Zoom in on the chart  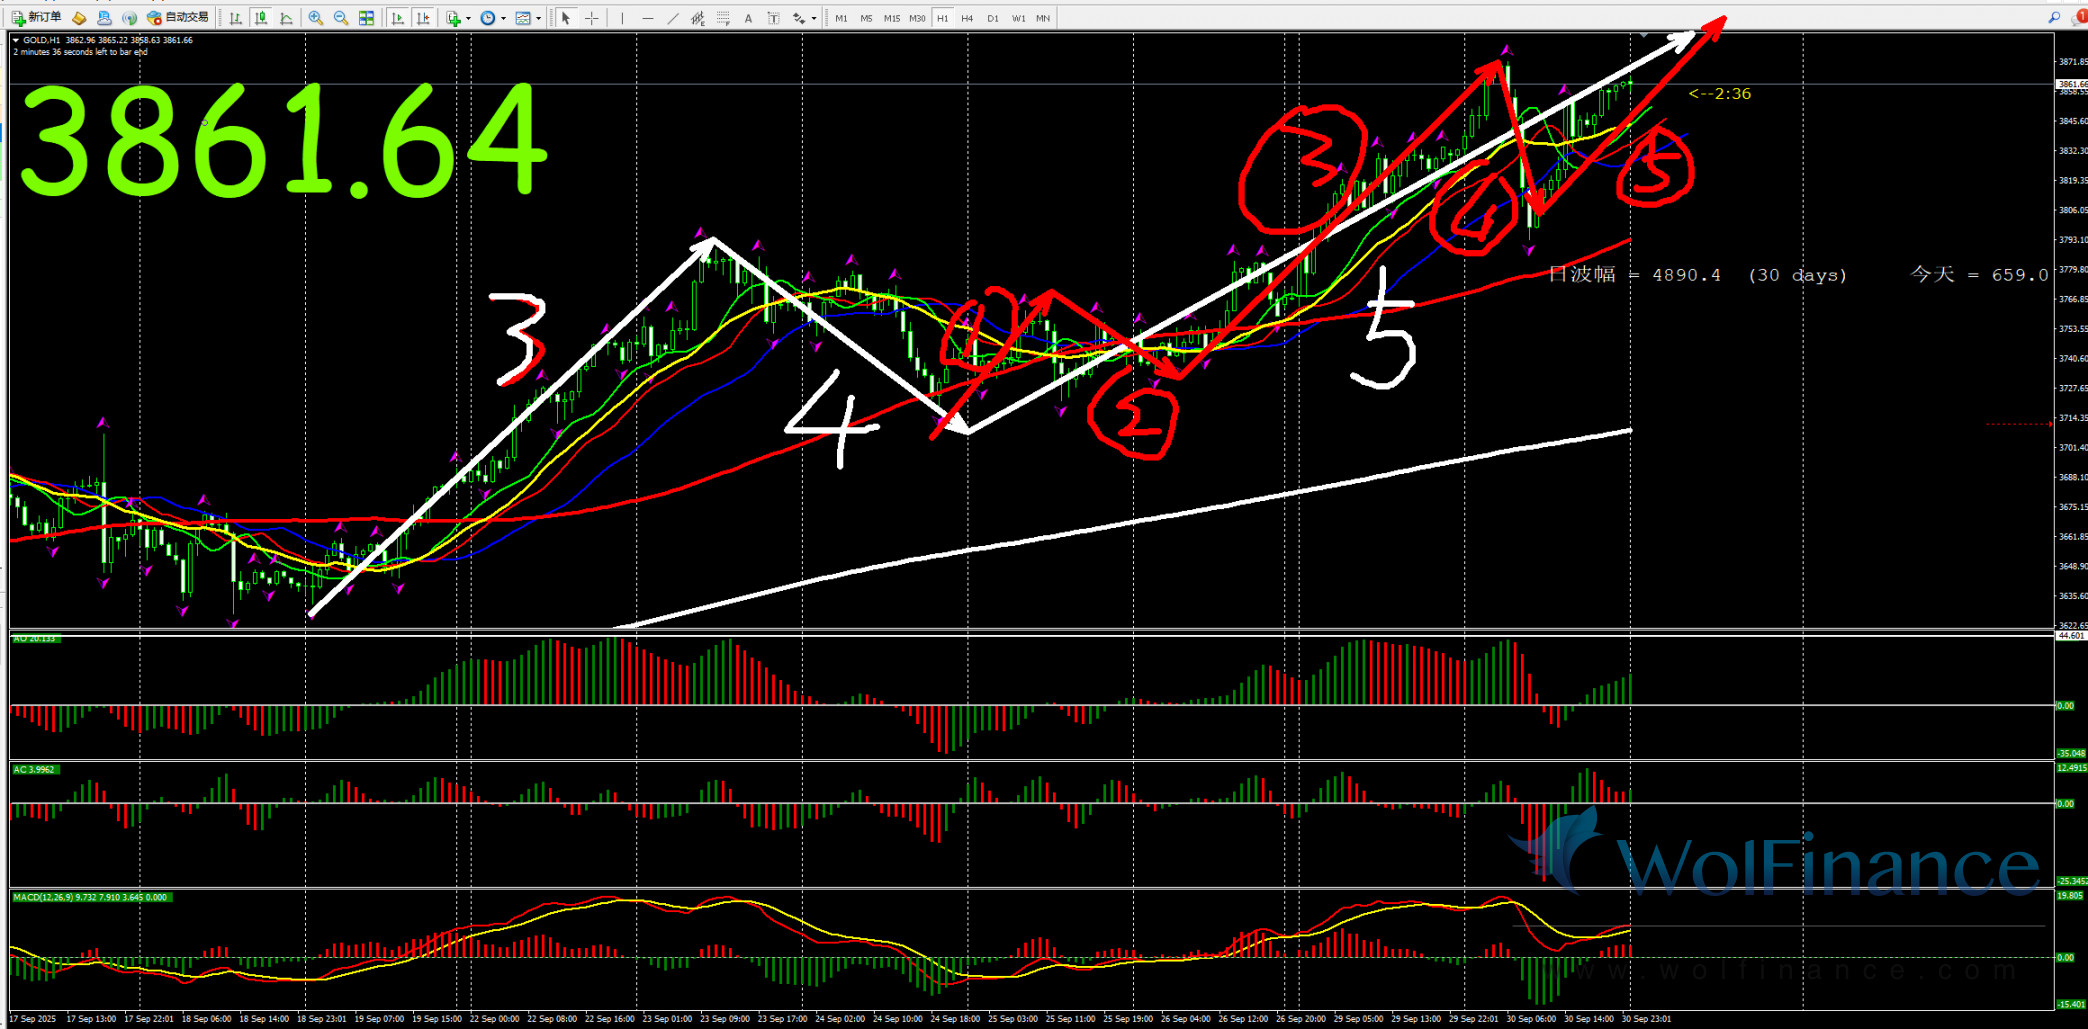click(x=316, y=18)
